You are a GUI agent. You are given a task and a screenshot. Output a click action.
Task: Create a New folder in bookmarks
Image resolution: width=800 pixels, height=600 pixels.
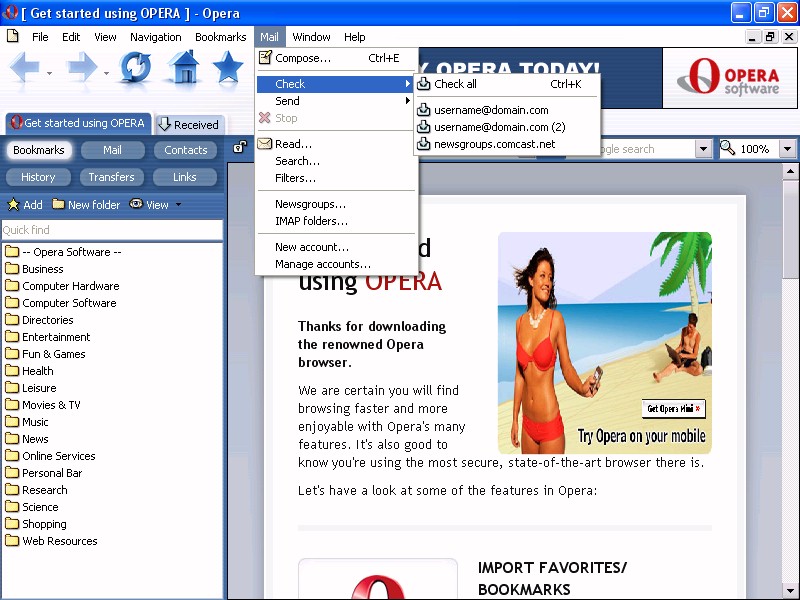click(86, 205)
